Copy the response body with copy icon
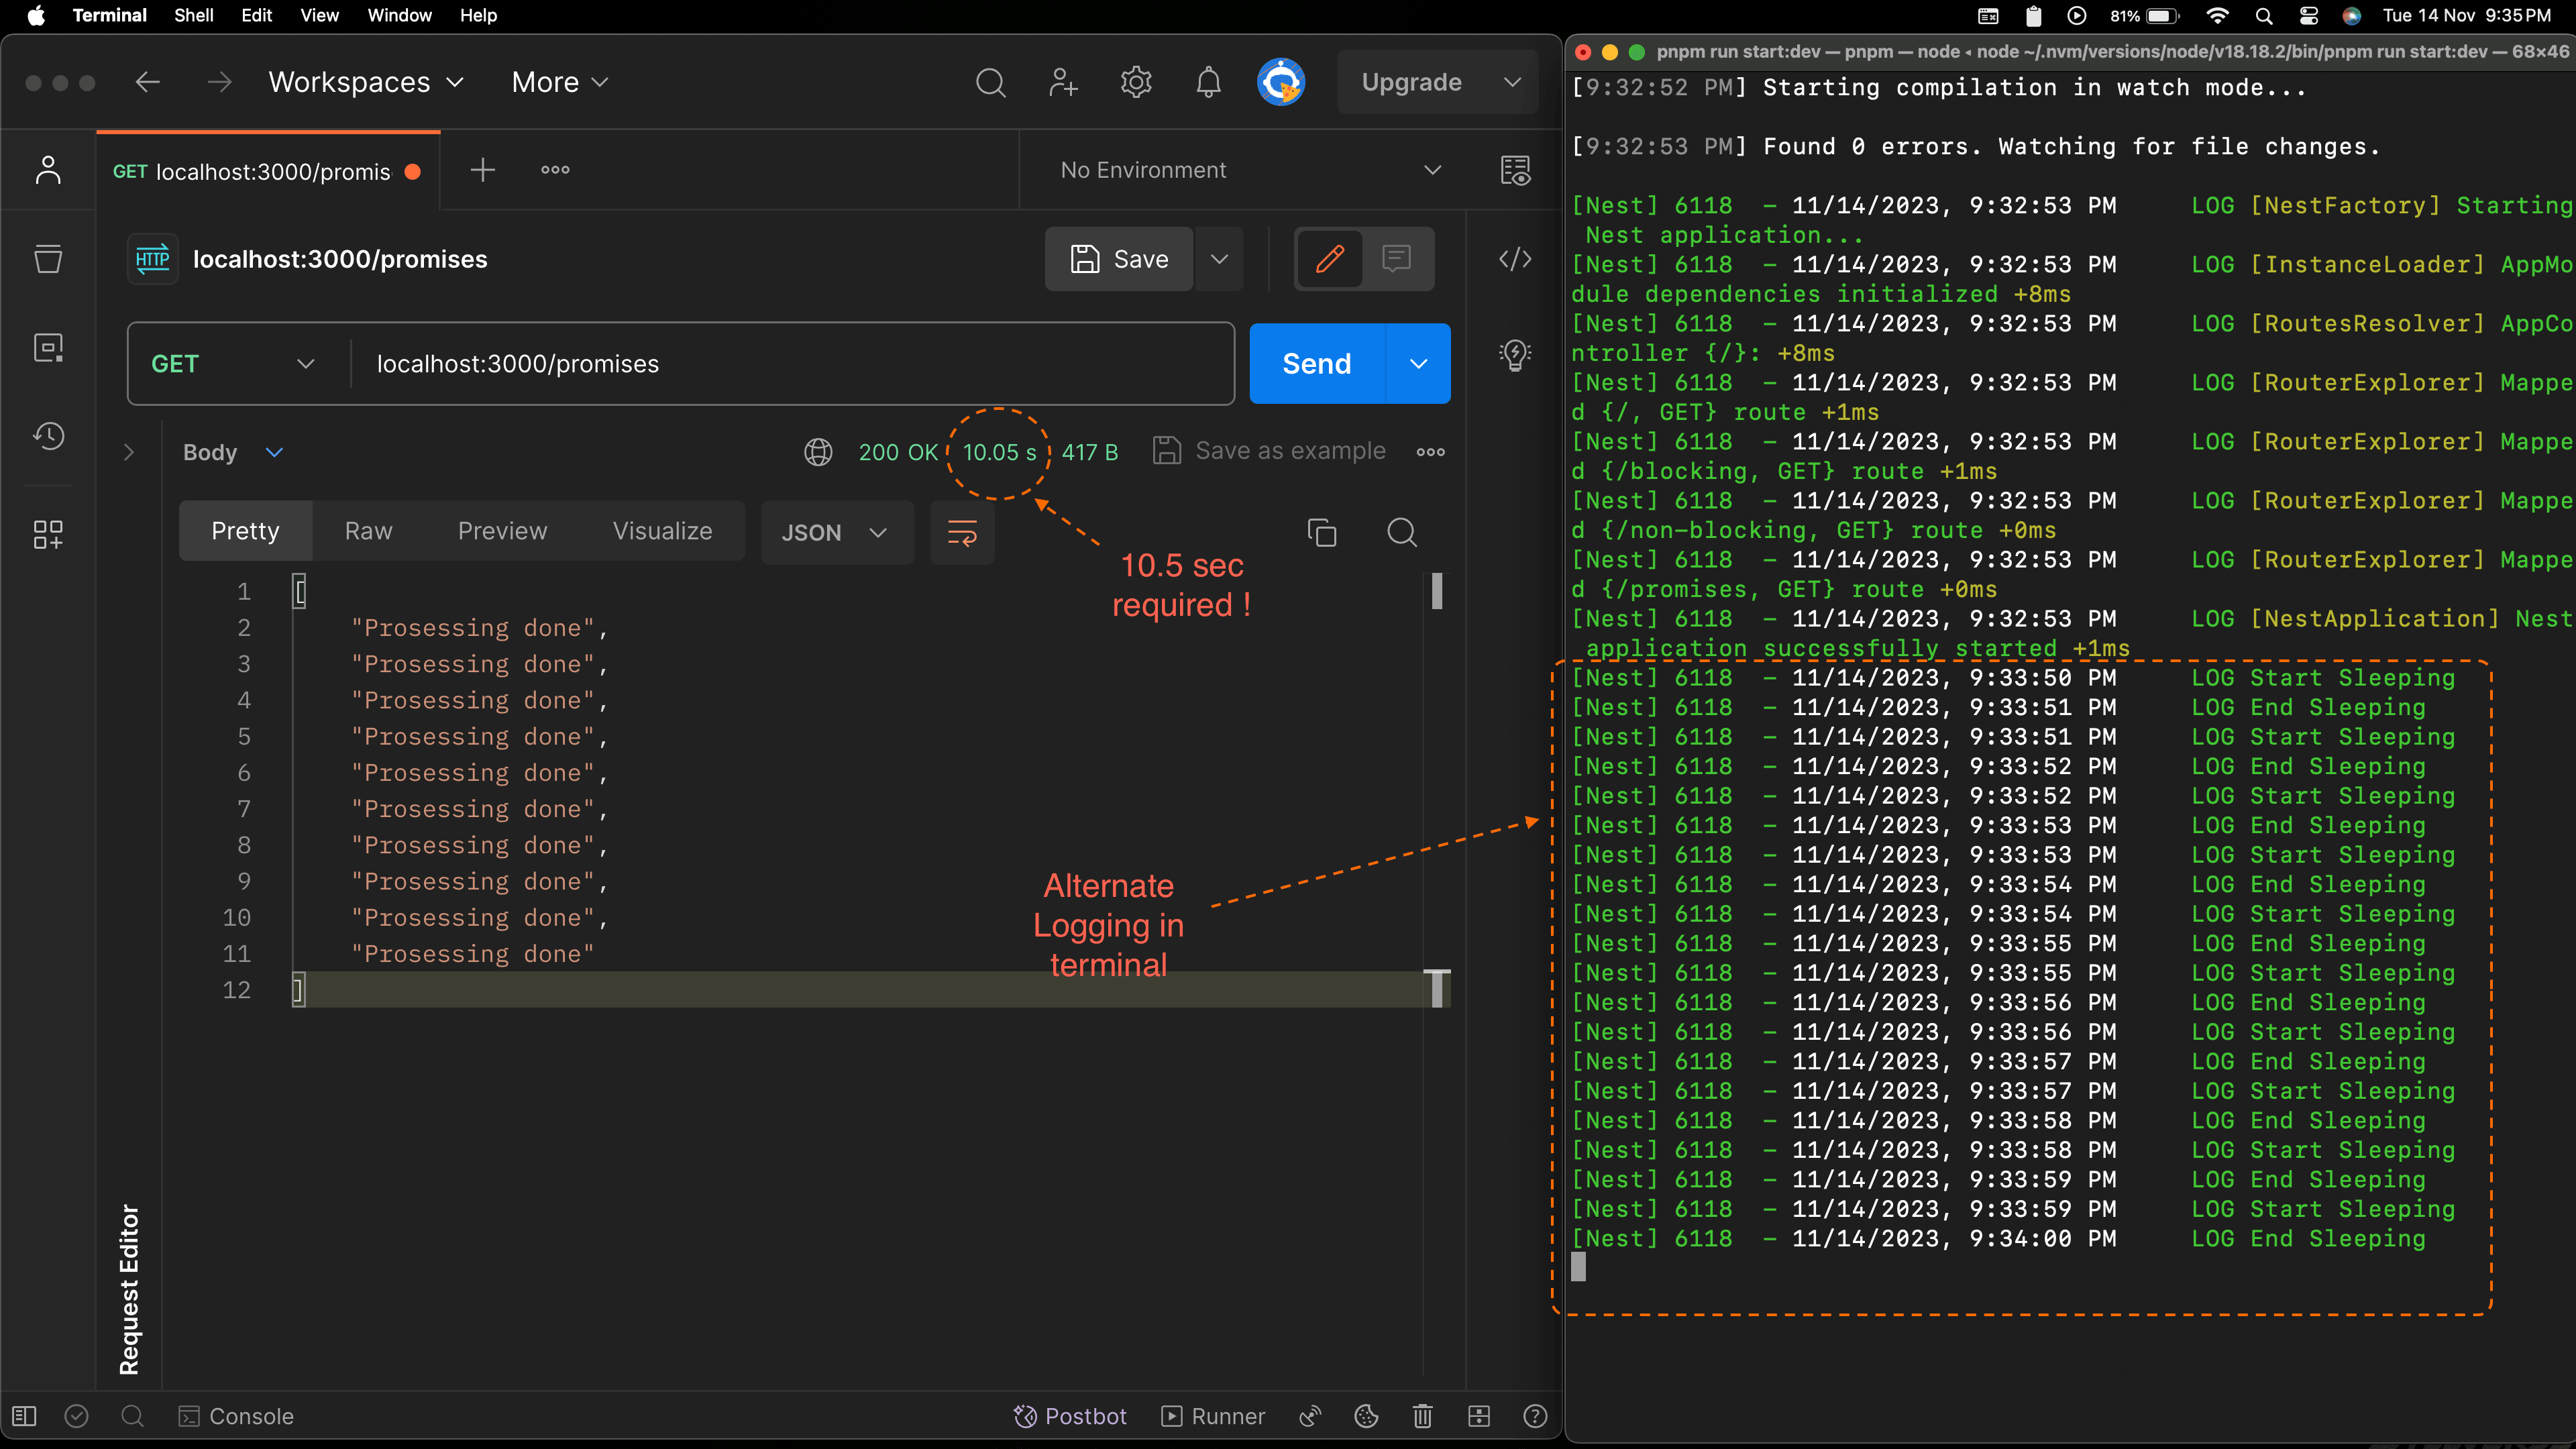The height and width of the screenshot is (1449, 2576). tap(1322, 532)
